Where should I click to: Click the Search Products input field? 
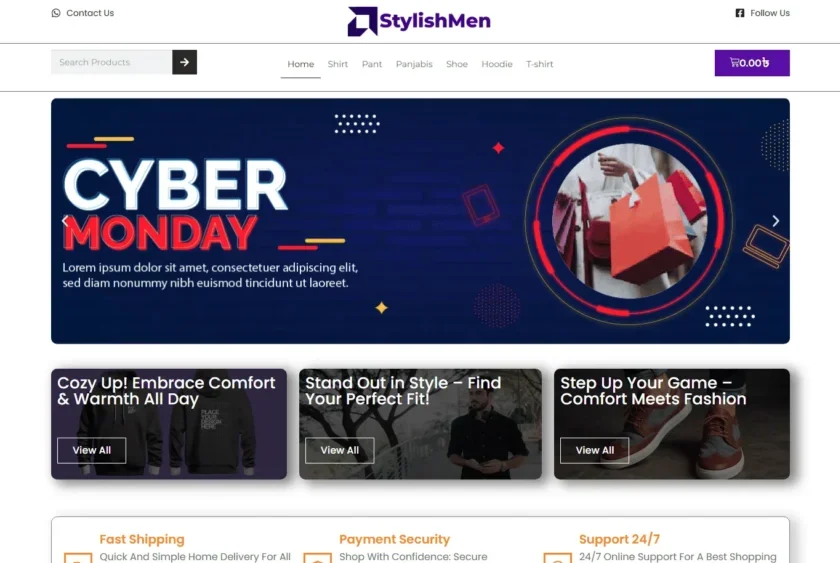coord(111,62)
